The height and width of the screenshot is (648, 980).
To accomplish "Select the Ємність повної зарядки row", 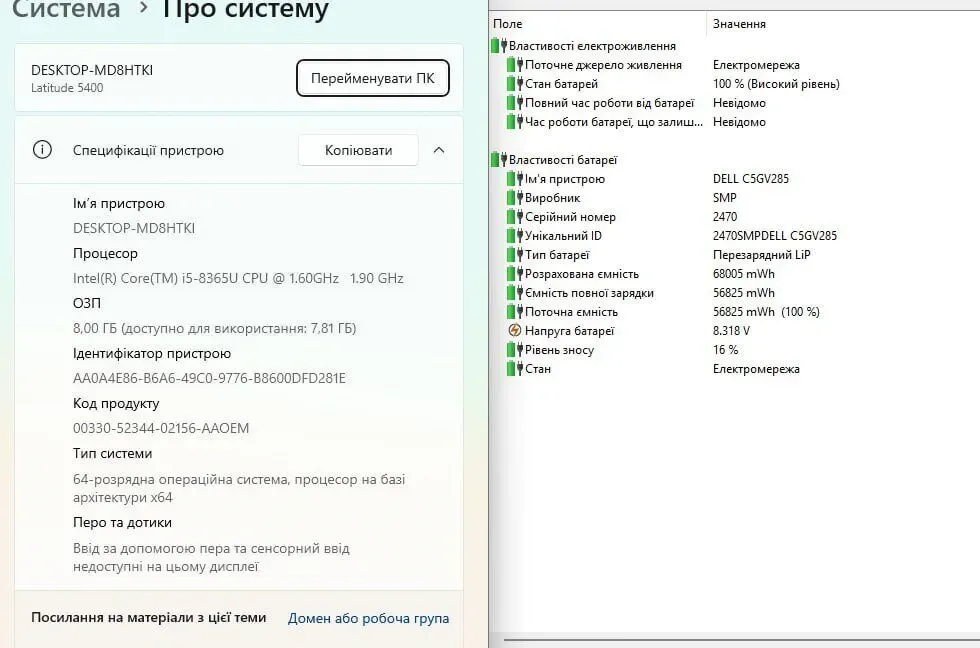I will [589, 293].
